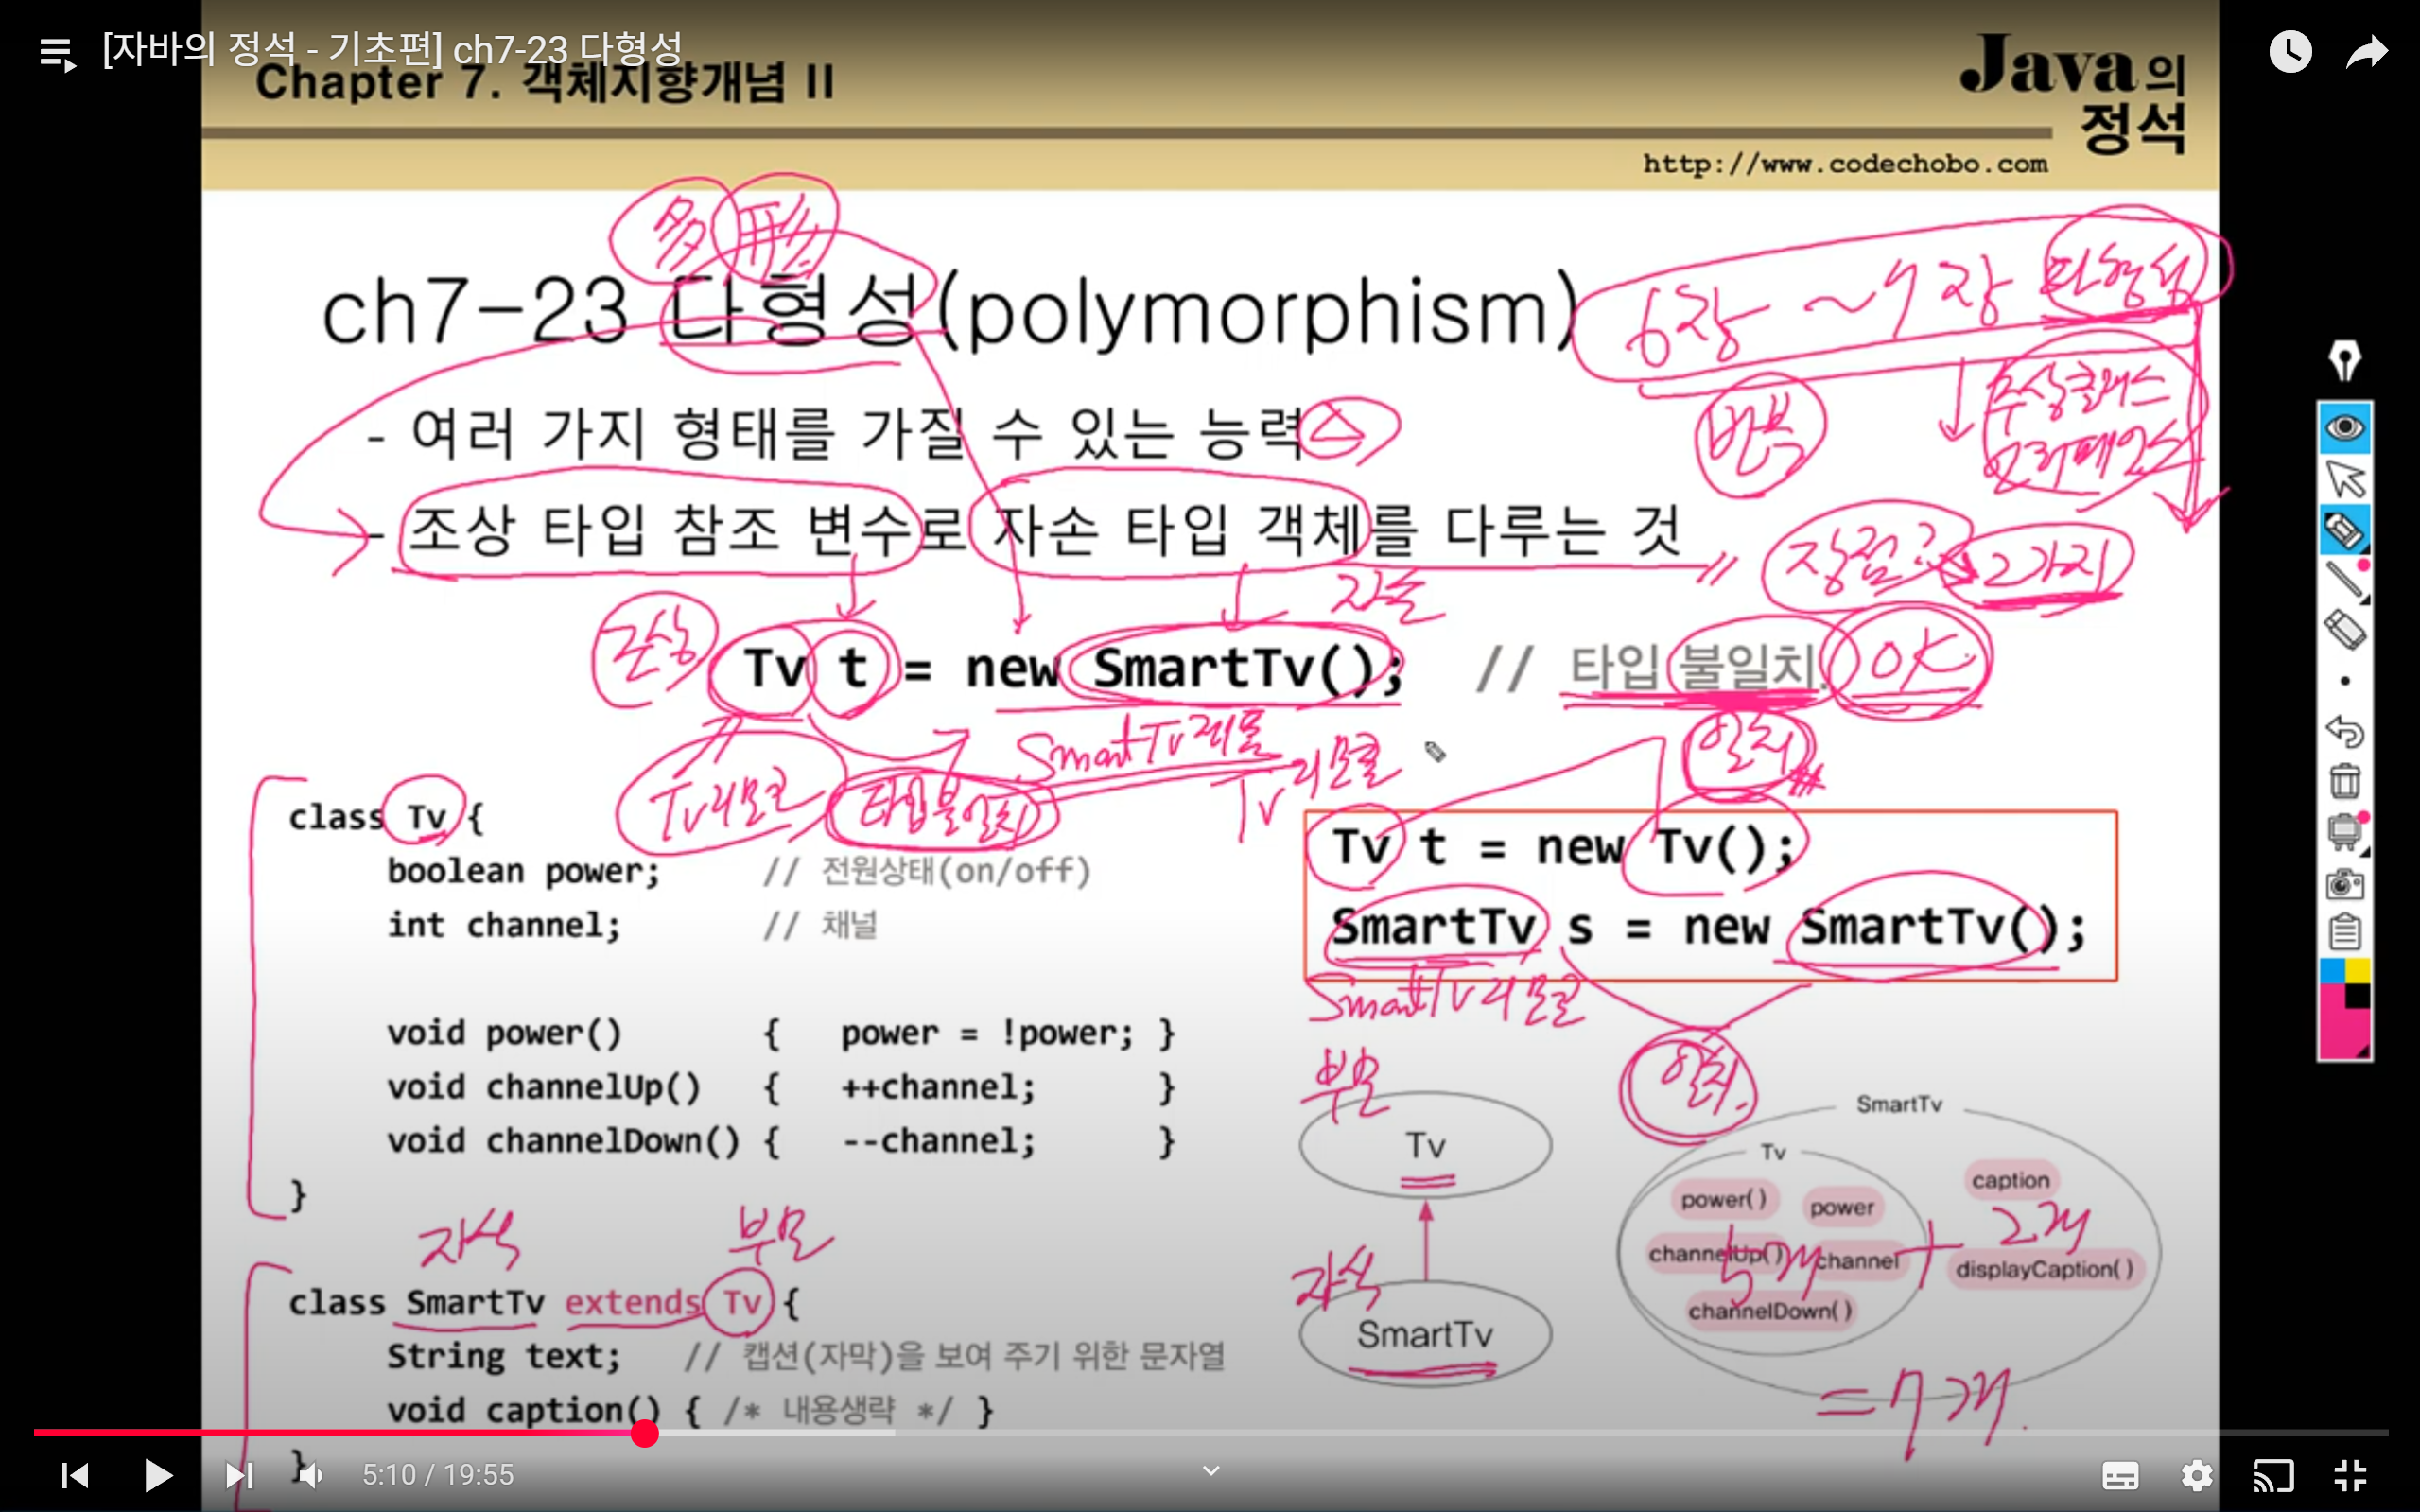2420x1512 pixels.
Task: Share the video with the arrow icon
Action: 2367,52
